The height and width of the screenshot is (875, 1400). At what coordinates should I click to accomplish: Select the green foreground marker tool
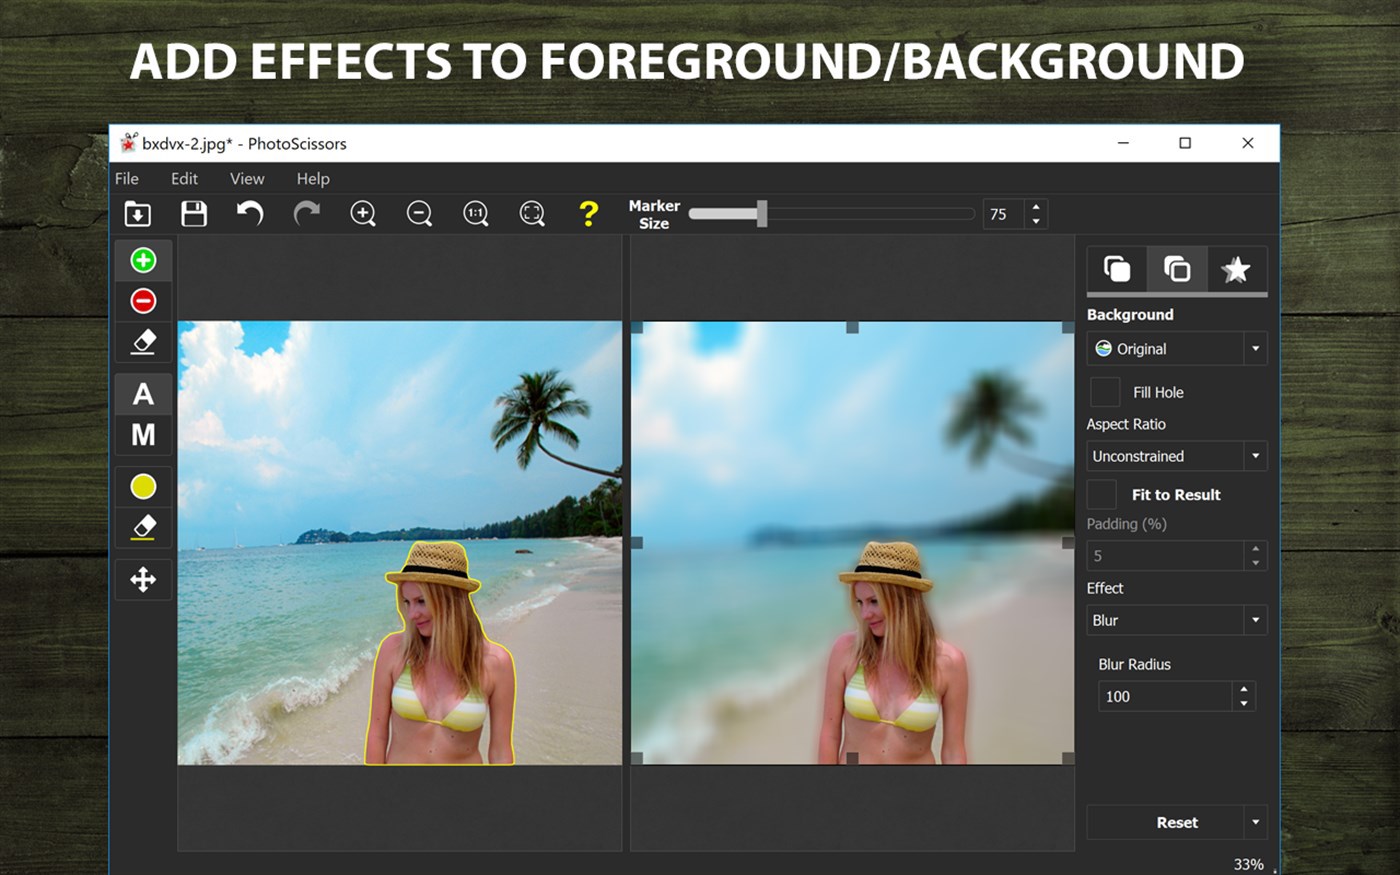tap(143, 260)
